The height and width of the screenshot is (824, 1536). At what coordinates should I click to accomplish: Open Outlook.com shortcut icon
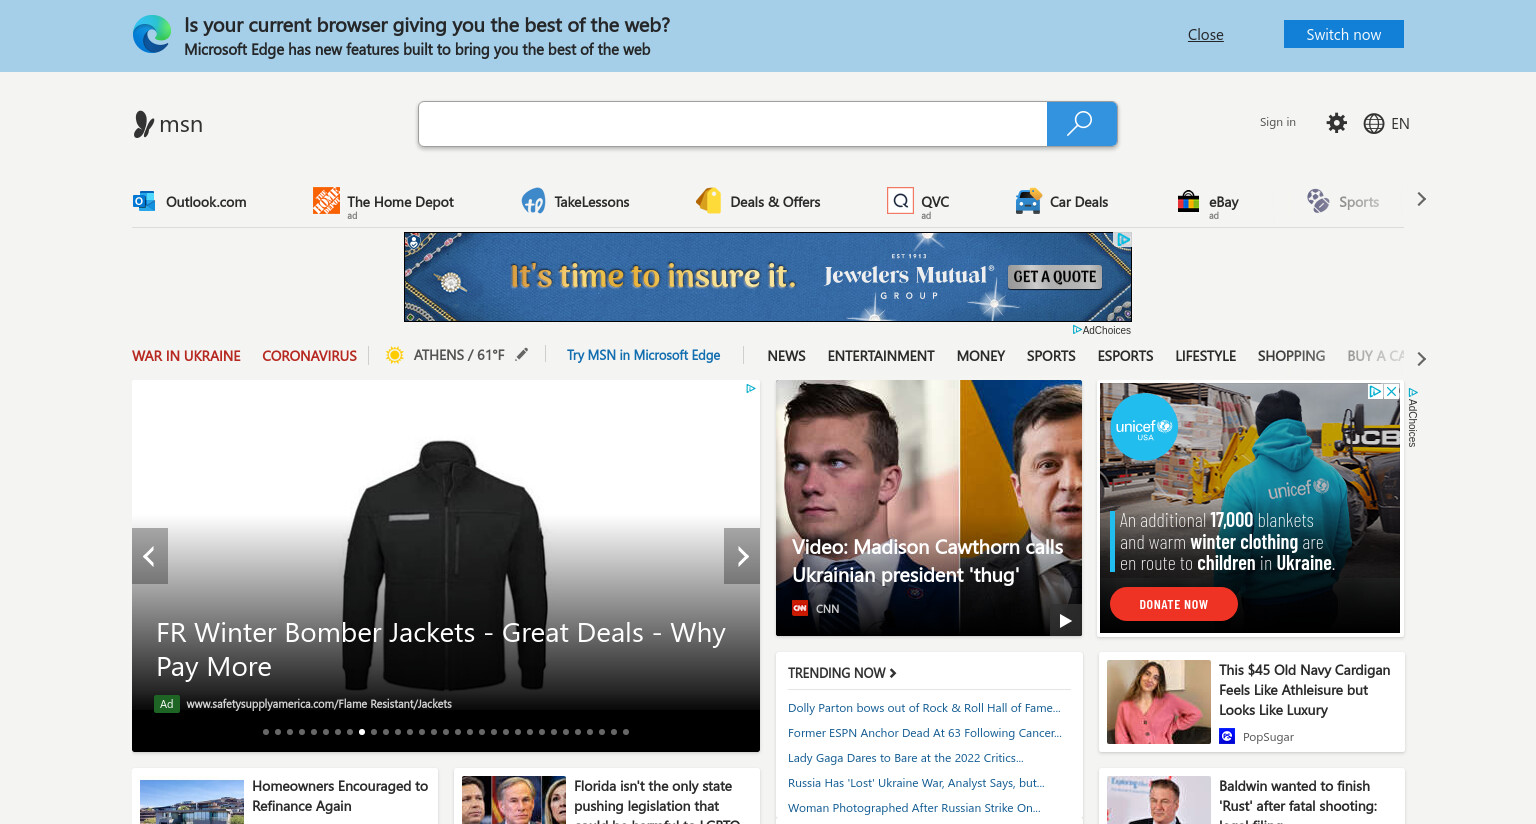144,201
